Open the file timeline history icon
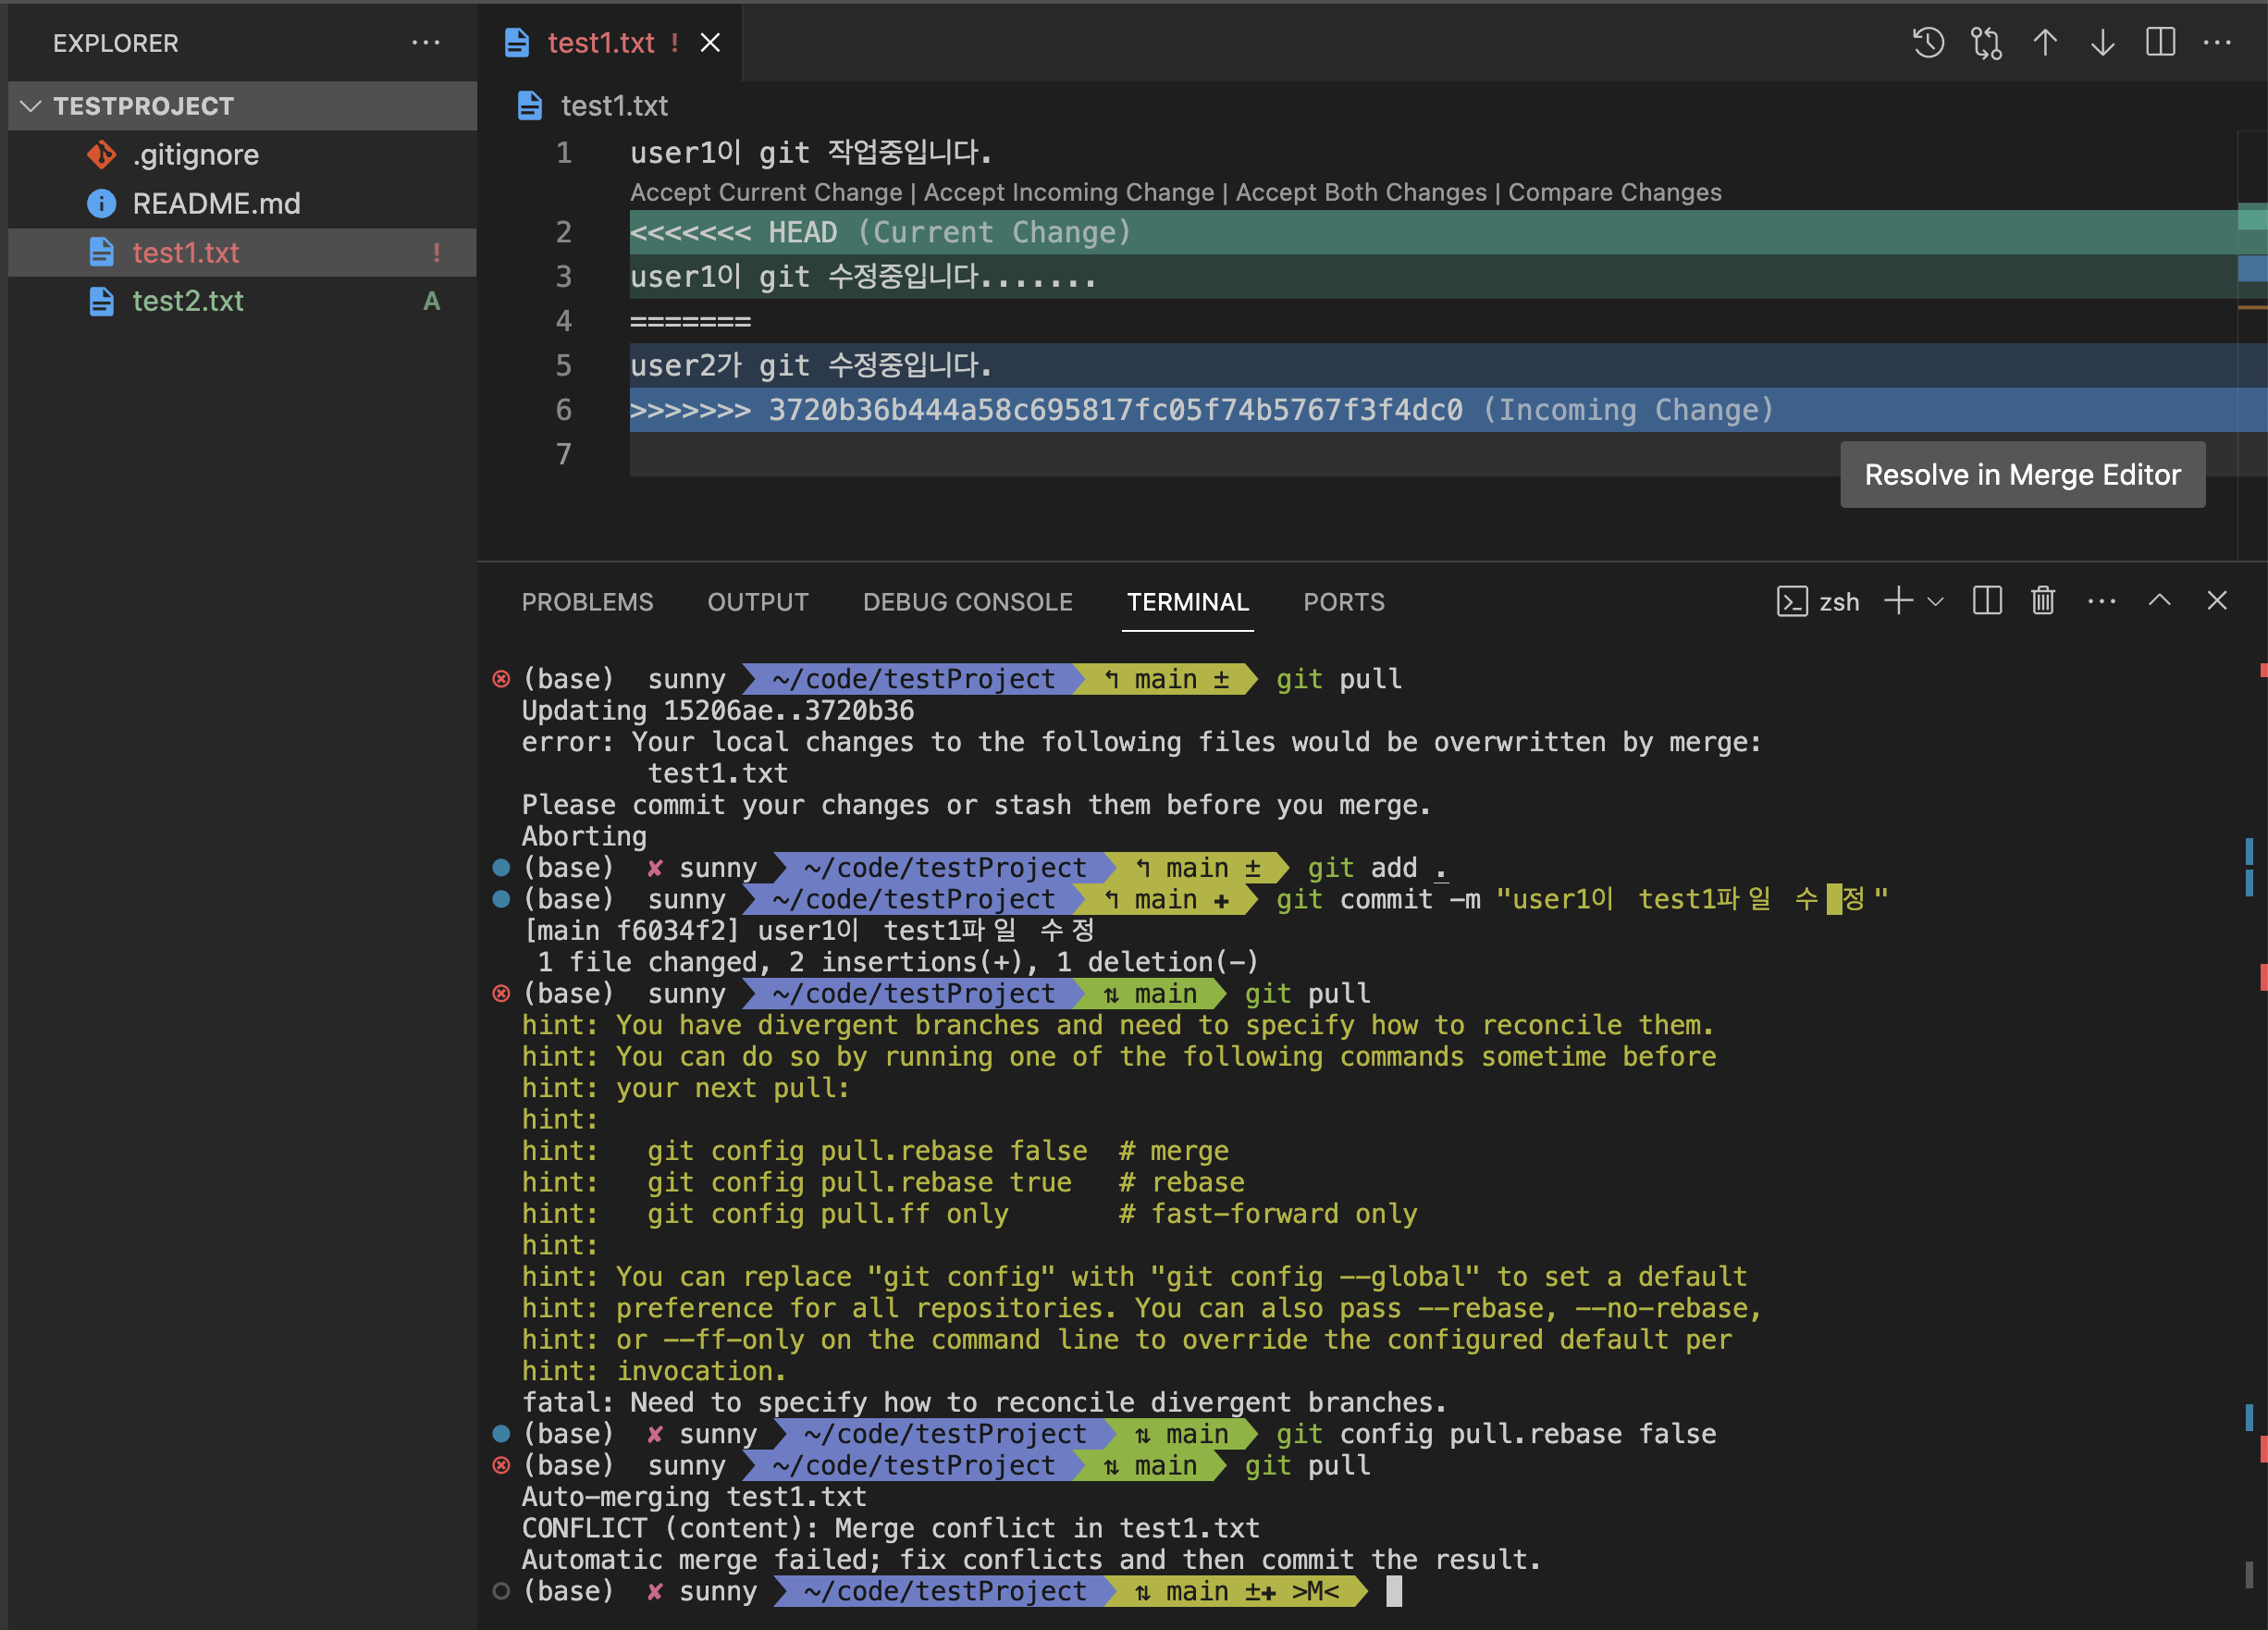The width and height of the screenshot is (2268, 1630). click(x=1928, y=43)
